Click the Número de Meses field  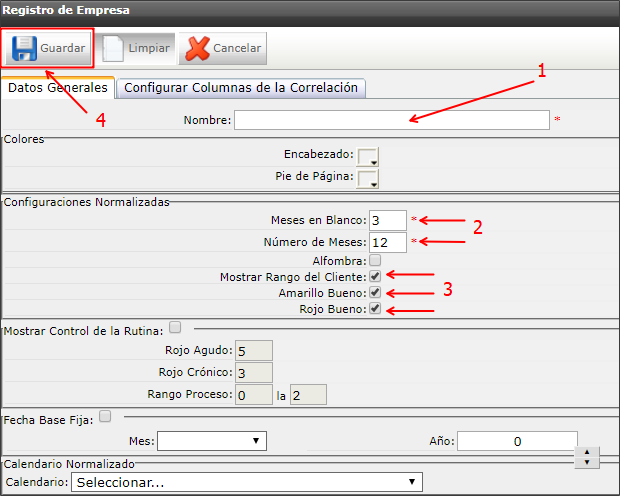[388, 242]
